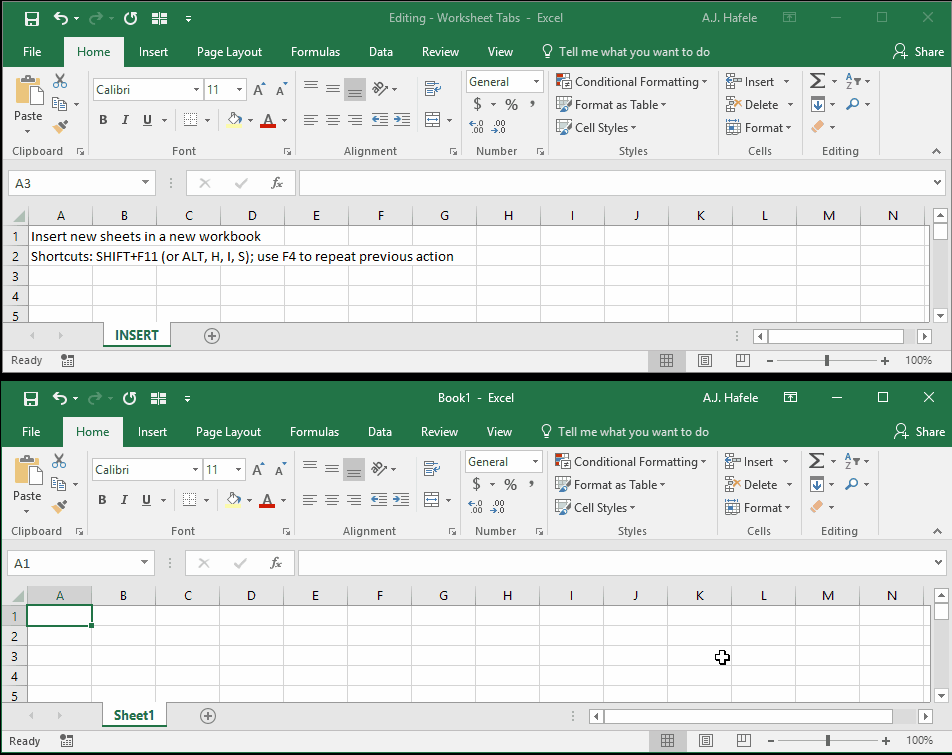Click Decrease Indent icon in Book1 window
Image resolution: width=952 pixels, height=755 pixels.
tap(379, 499)
